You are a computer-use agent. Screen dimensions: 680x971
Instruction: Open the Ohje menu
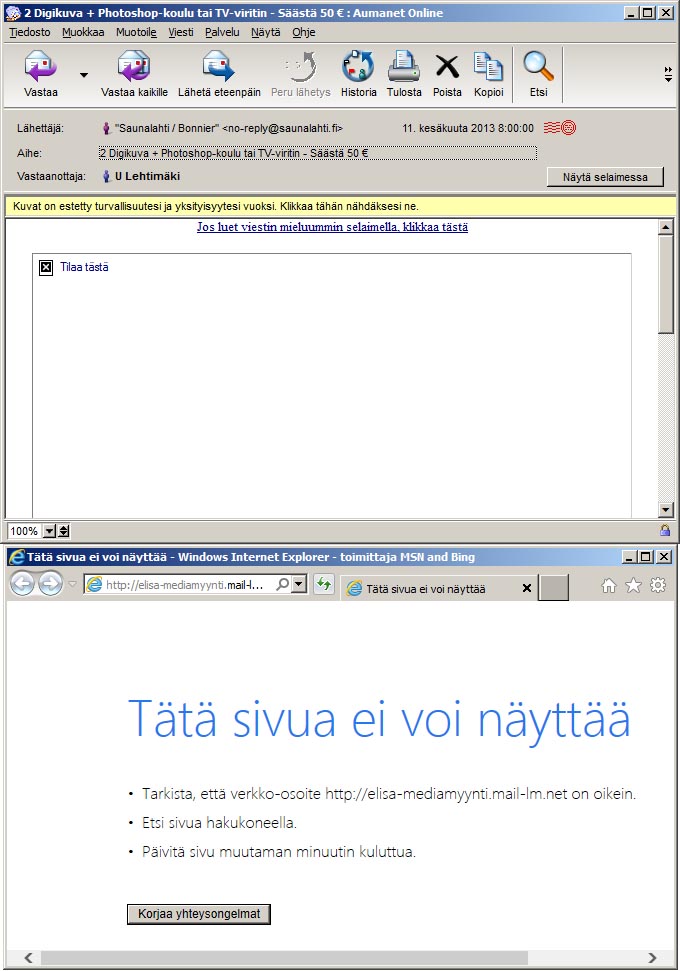[303, 32]
